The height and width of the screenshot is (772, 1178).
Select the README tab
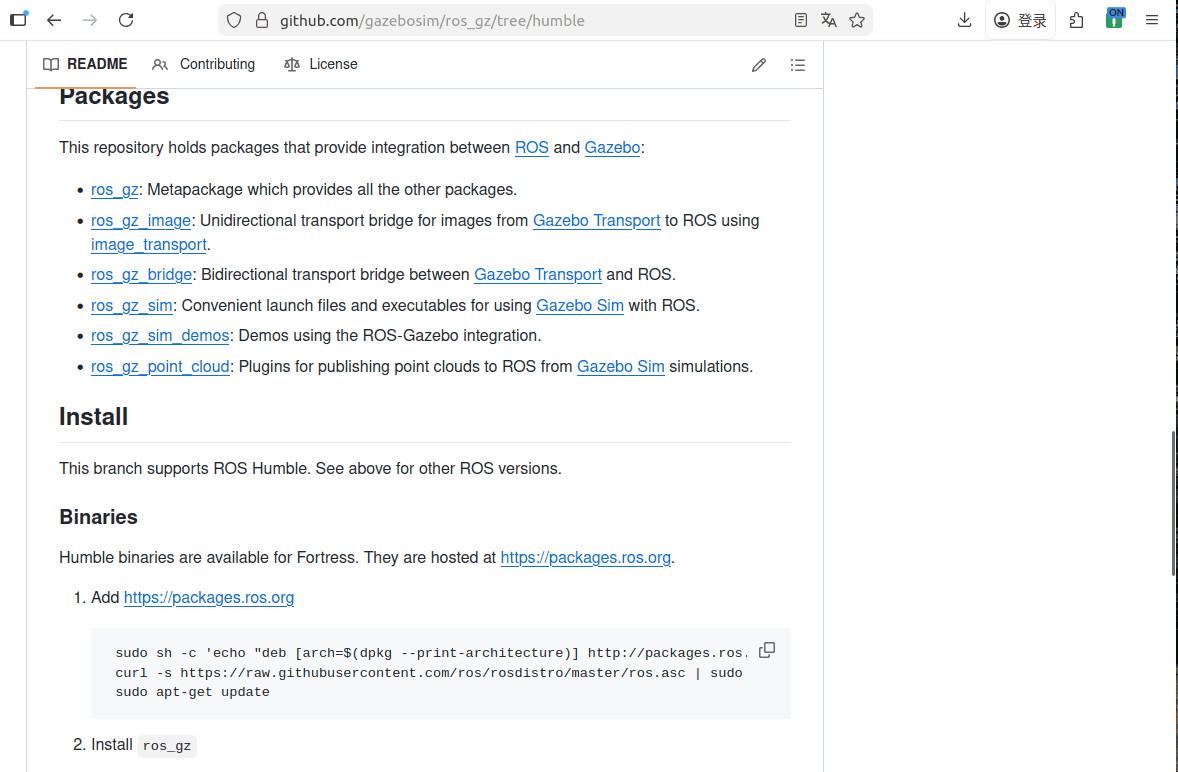tap(86, 64)
